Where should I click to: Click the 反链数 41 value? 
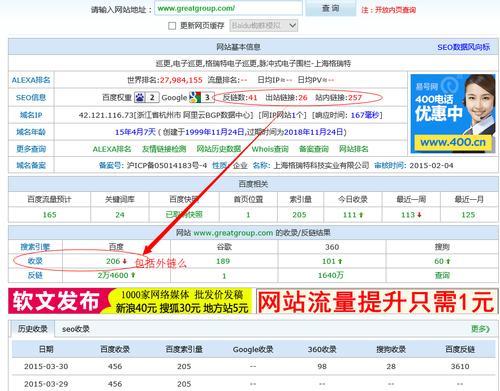pos(253,98)
